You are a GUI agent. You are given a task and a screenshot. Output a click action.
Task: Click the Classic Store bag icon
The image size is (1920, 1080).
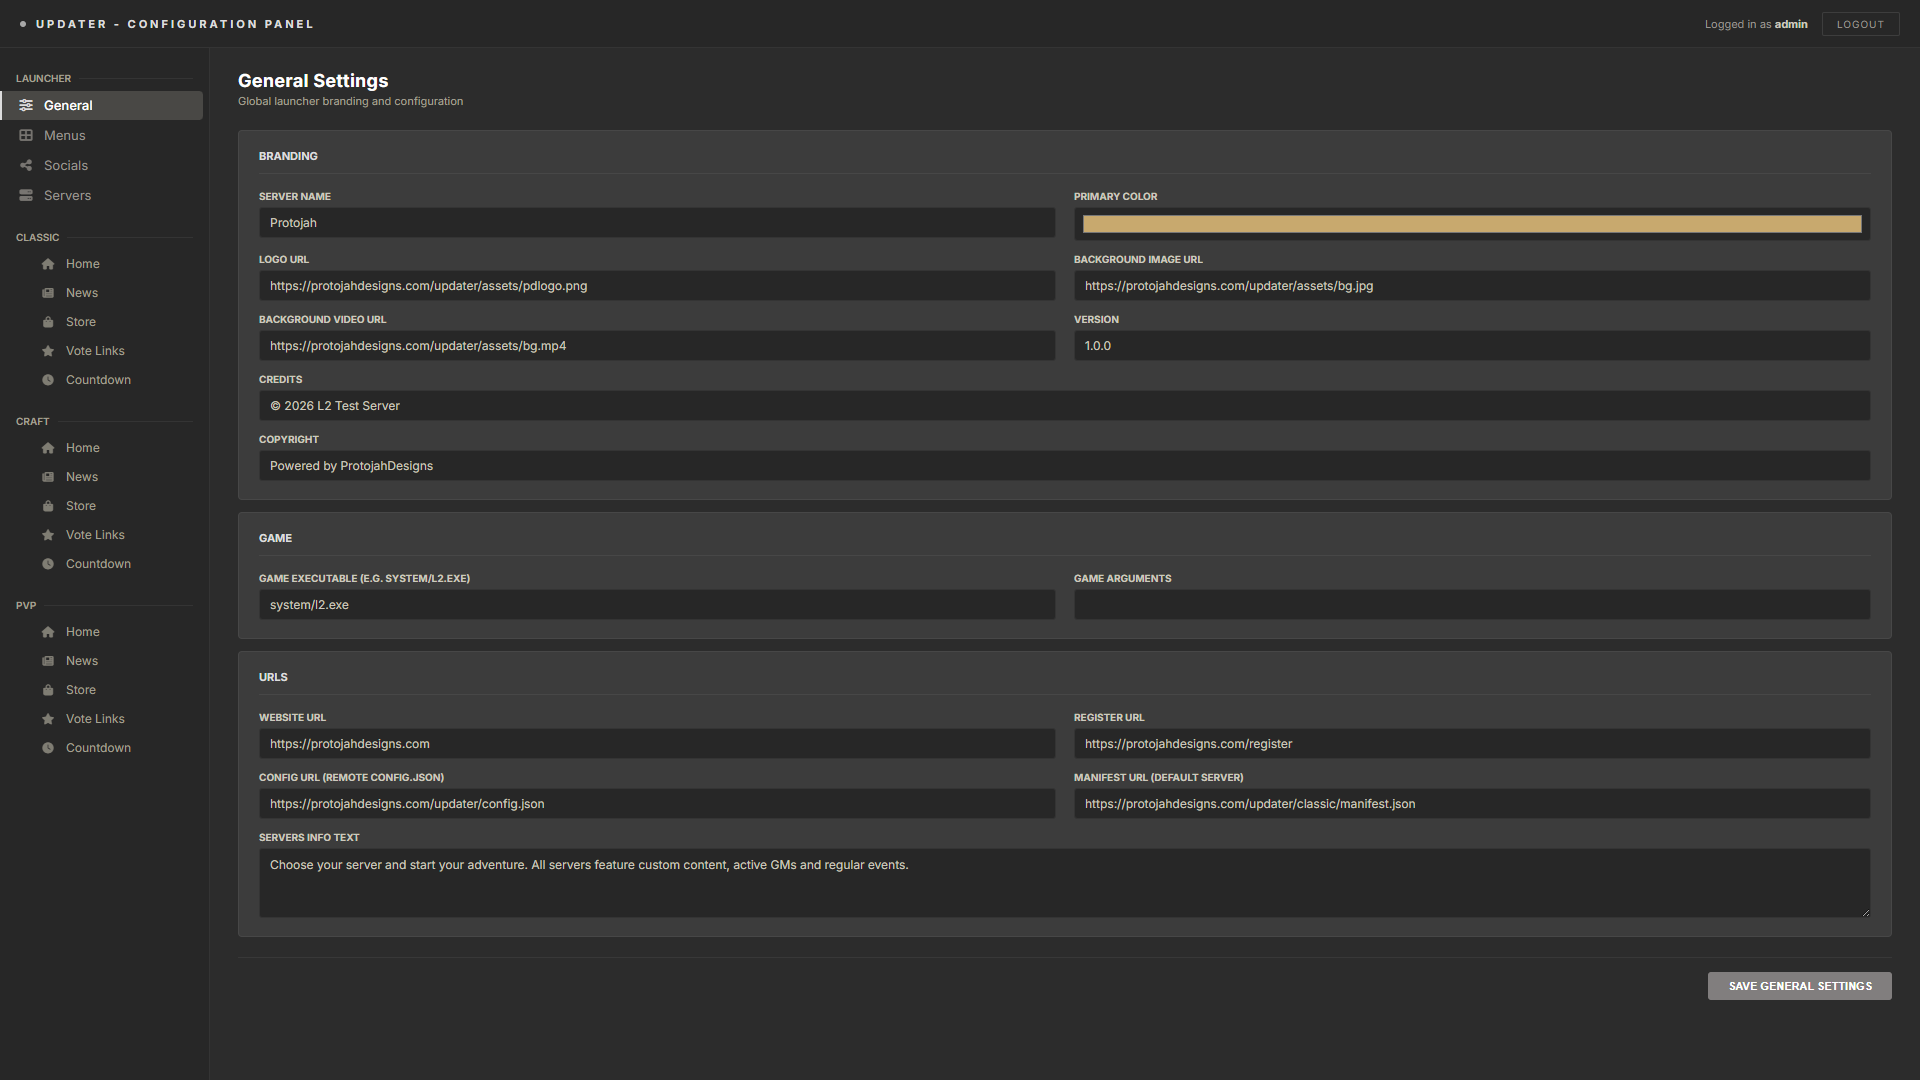click(x=48, y=322)
